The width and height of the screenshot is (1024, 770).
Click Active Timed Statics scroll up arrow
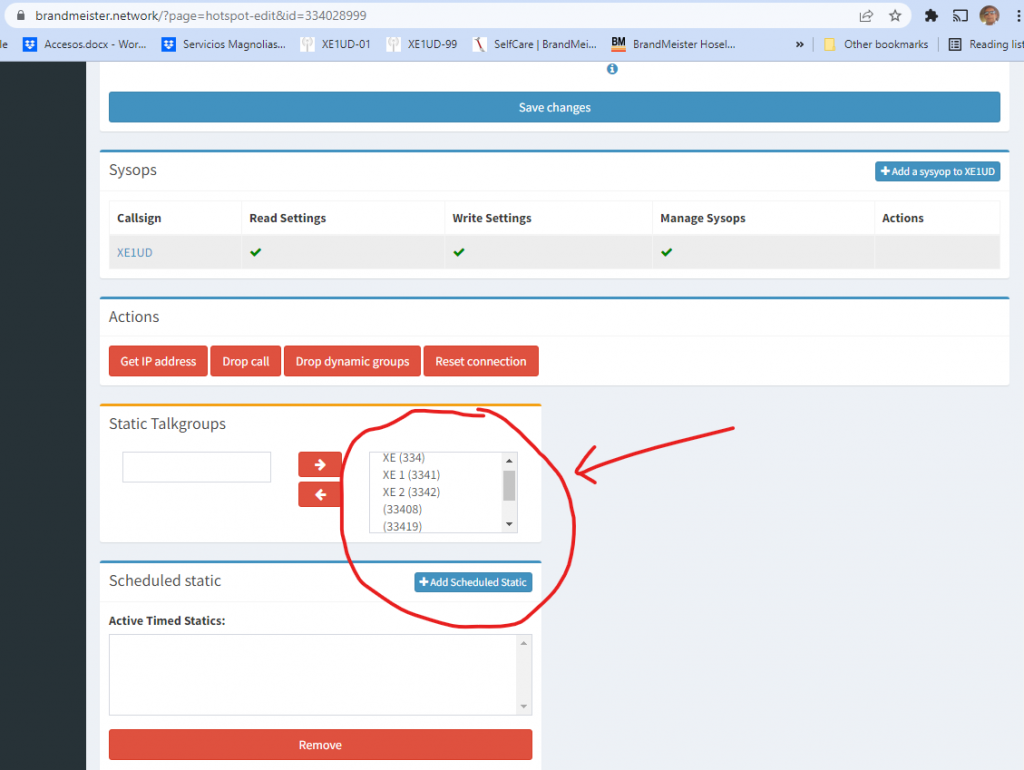tap(524, 643)
